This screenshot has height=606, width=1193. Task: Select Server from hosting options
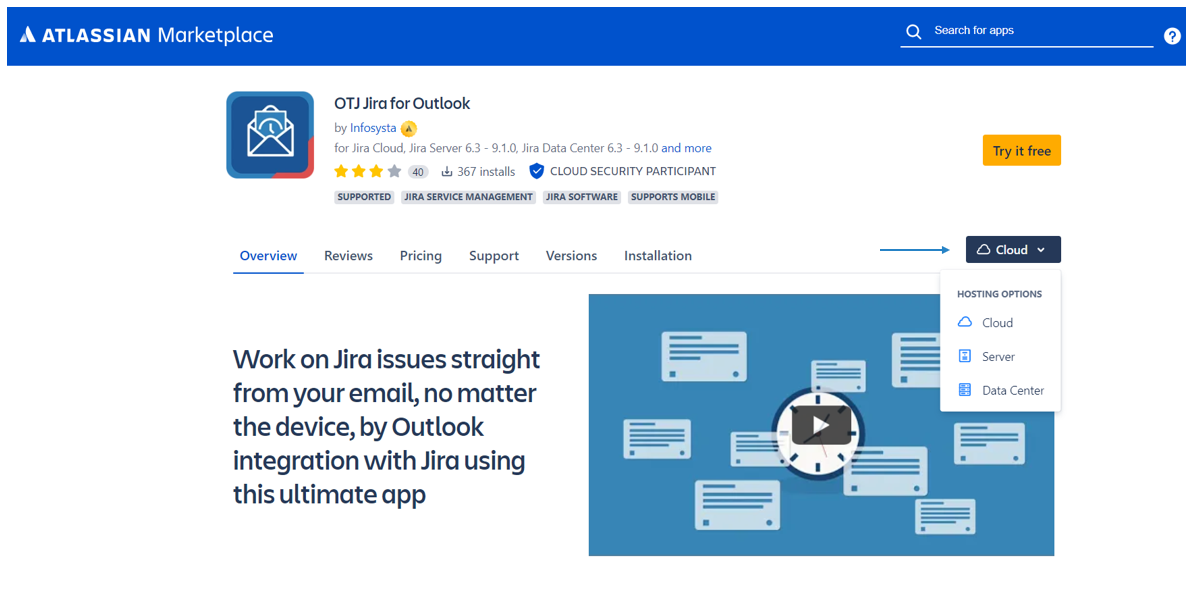(x=1000, y=356)
